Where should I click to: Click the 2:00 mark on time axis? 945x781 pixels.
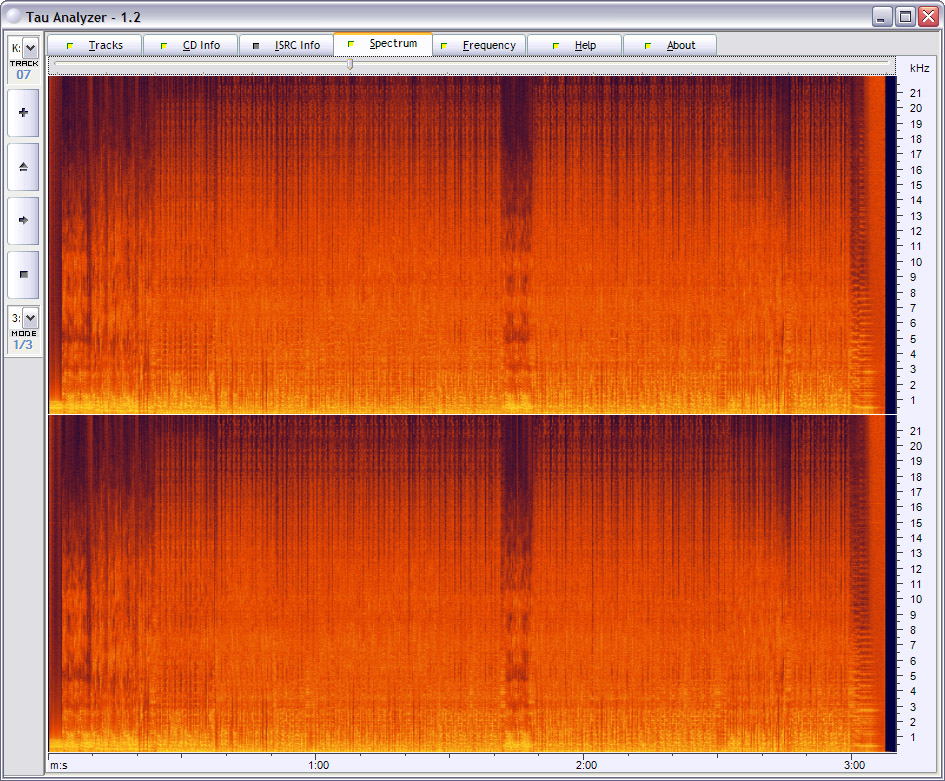pos(587,765)
